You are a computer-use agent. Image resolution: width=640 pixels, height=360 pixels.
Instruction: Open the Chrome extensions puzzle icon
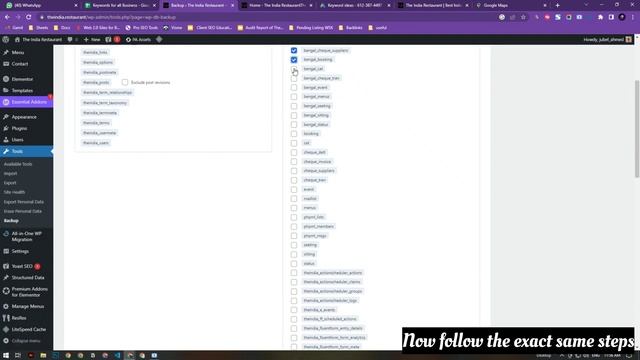tap(600, 17)
